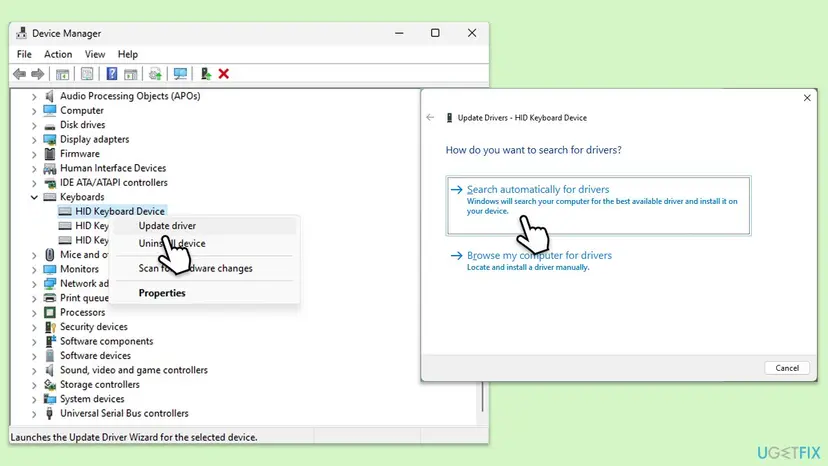Select the Security devices tree item

click(94, 327)
